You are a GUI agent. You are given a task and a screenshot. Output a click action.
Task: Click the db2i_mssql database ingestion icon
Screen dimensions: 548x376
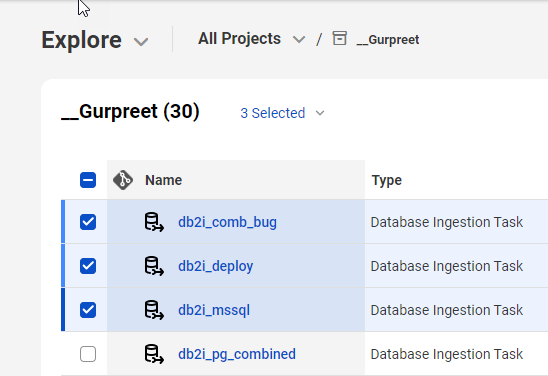[154, 310]
